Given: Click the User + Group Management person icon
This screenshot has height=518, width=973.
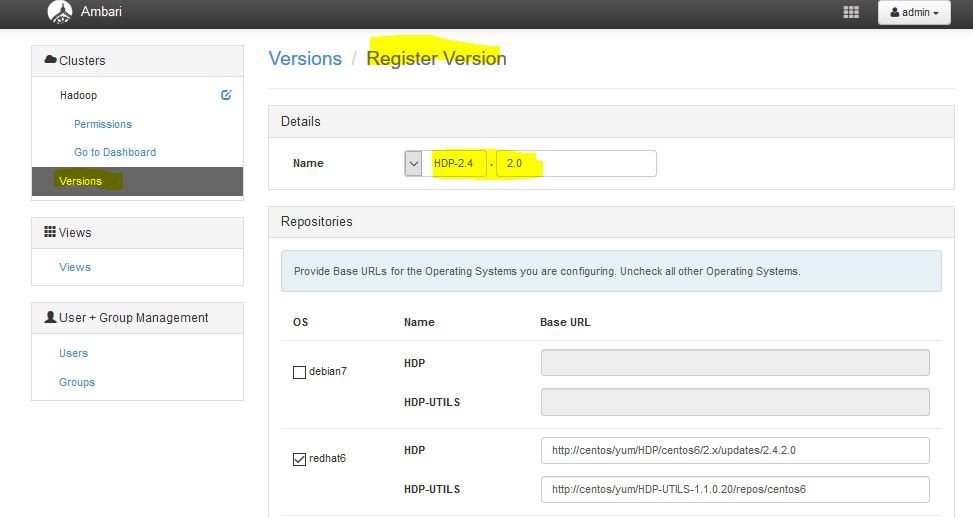Looking at the screenshot, I should click(x=50, y=317).
